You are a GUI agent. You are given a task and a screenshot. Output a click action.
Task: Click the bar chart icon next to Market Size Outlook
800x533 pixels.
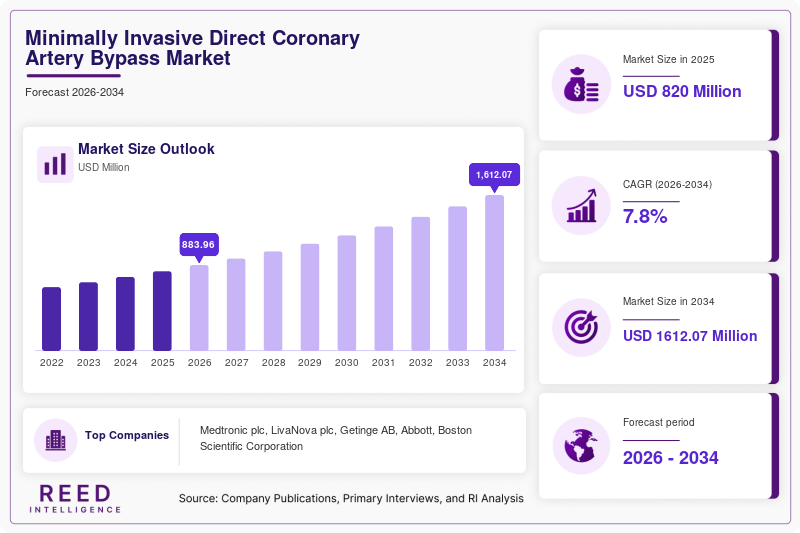point(55,164)
